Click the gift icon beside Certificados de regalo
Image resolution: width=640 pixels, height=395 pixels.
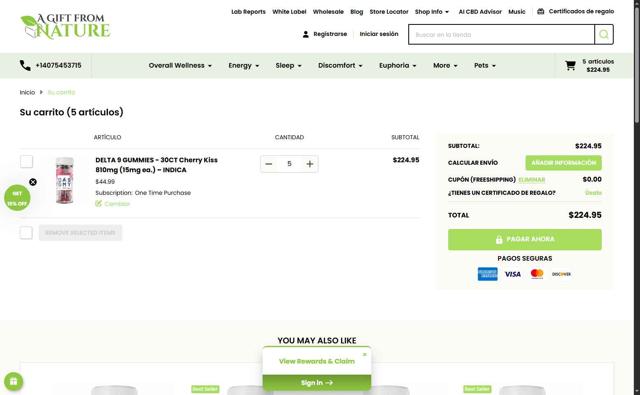[x=540, y=11]
